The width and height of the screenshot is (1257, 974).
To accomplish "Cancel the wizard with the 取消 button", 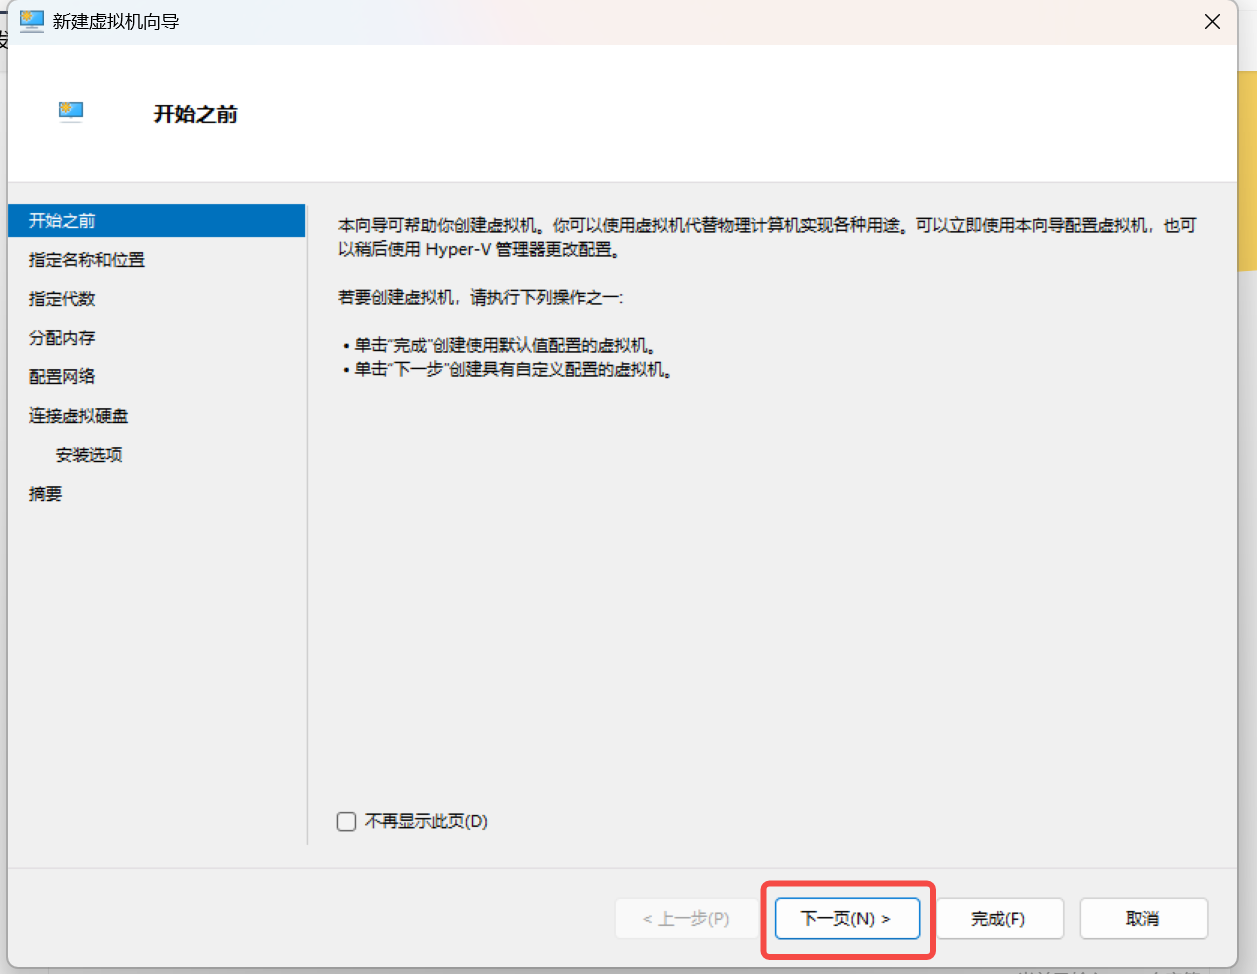I will [x=1143, y=919].
